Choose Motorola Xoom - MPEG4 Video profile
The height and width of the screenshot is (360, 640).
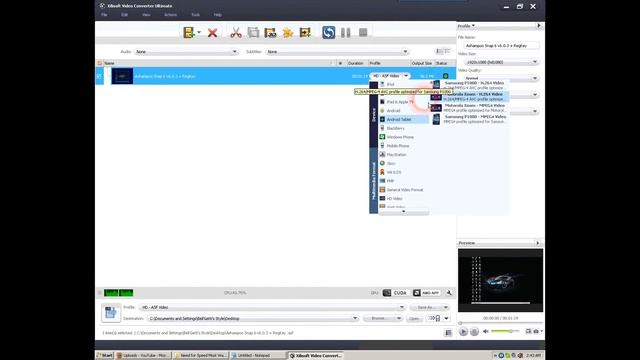click(470, 108)
